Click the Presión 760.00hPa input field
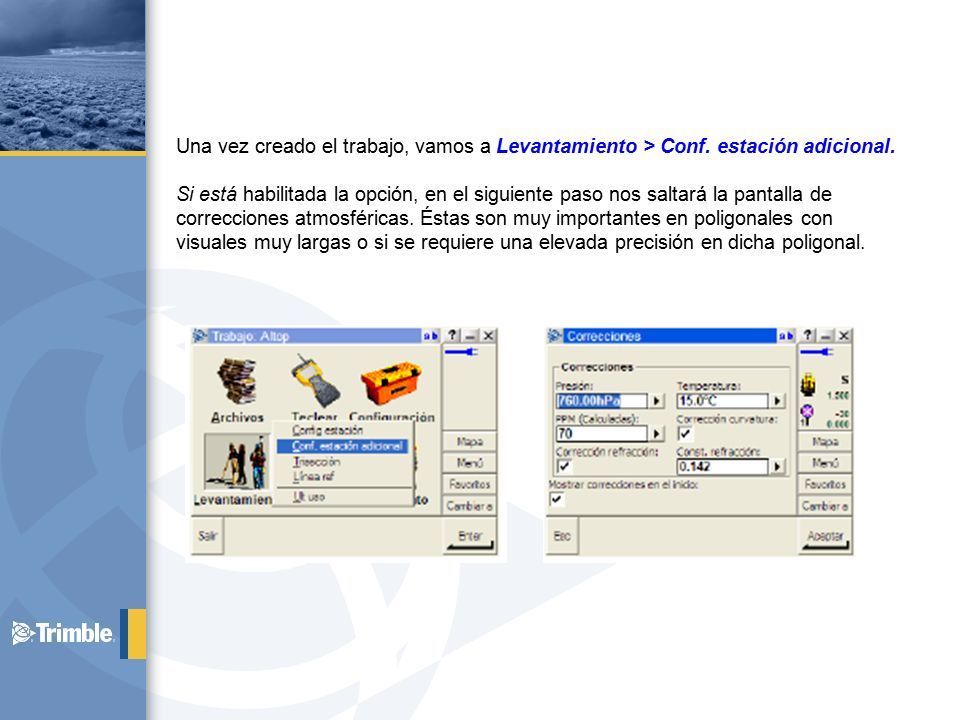Viewport: 960px width, 720px height. (601, 401)
